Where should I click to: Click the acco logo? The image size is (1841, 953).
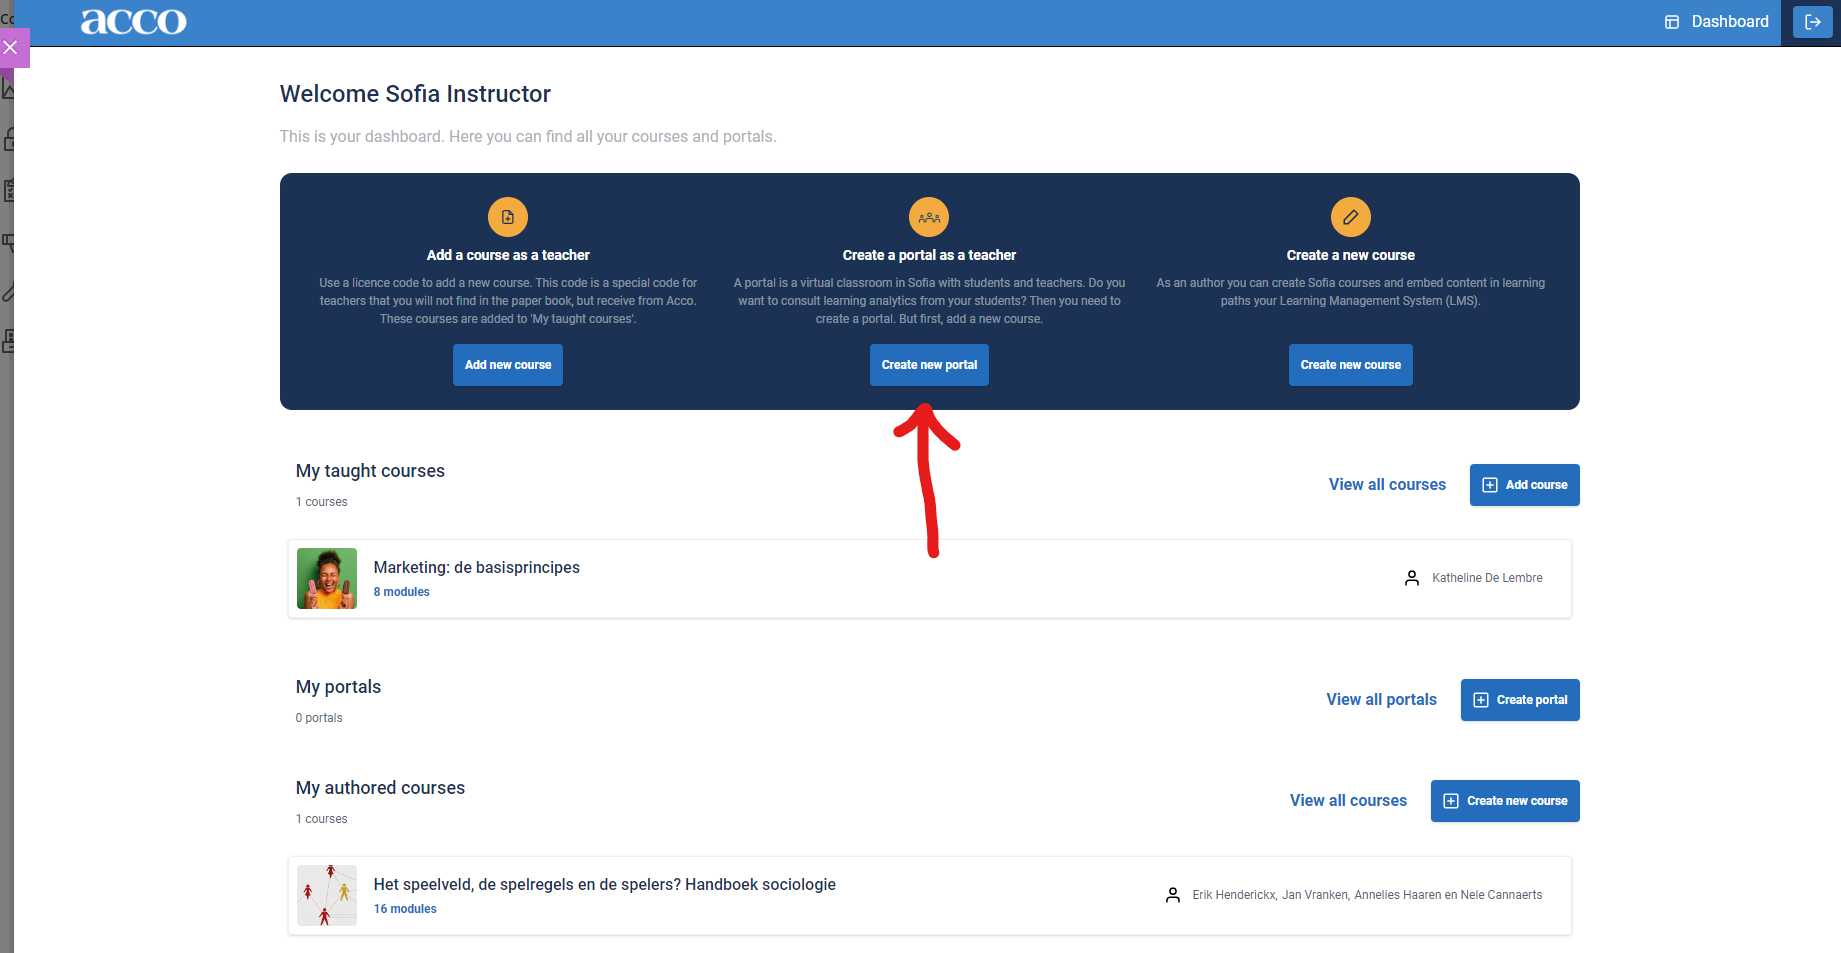[133, 21]
